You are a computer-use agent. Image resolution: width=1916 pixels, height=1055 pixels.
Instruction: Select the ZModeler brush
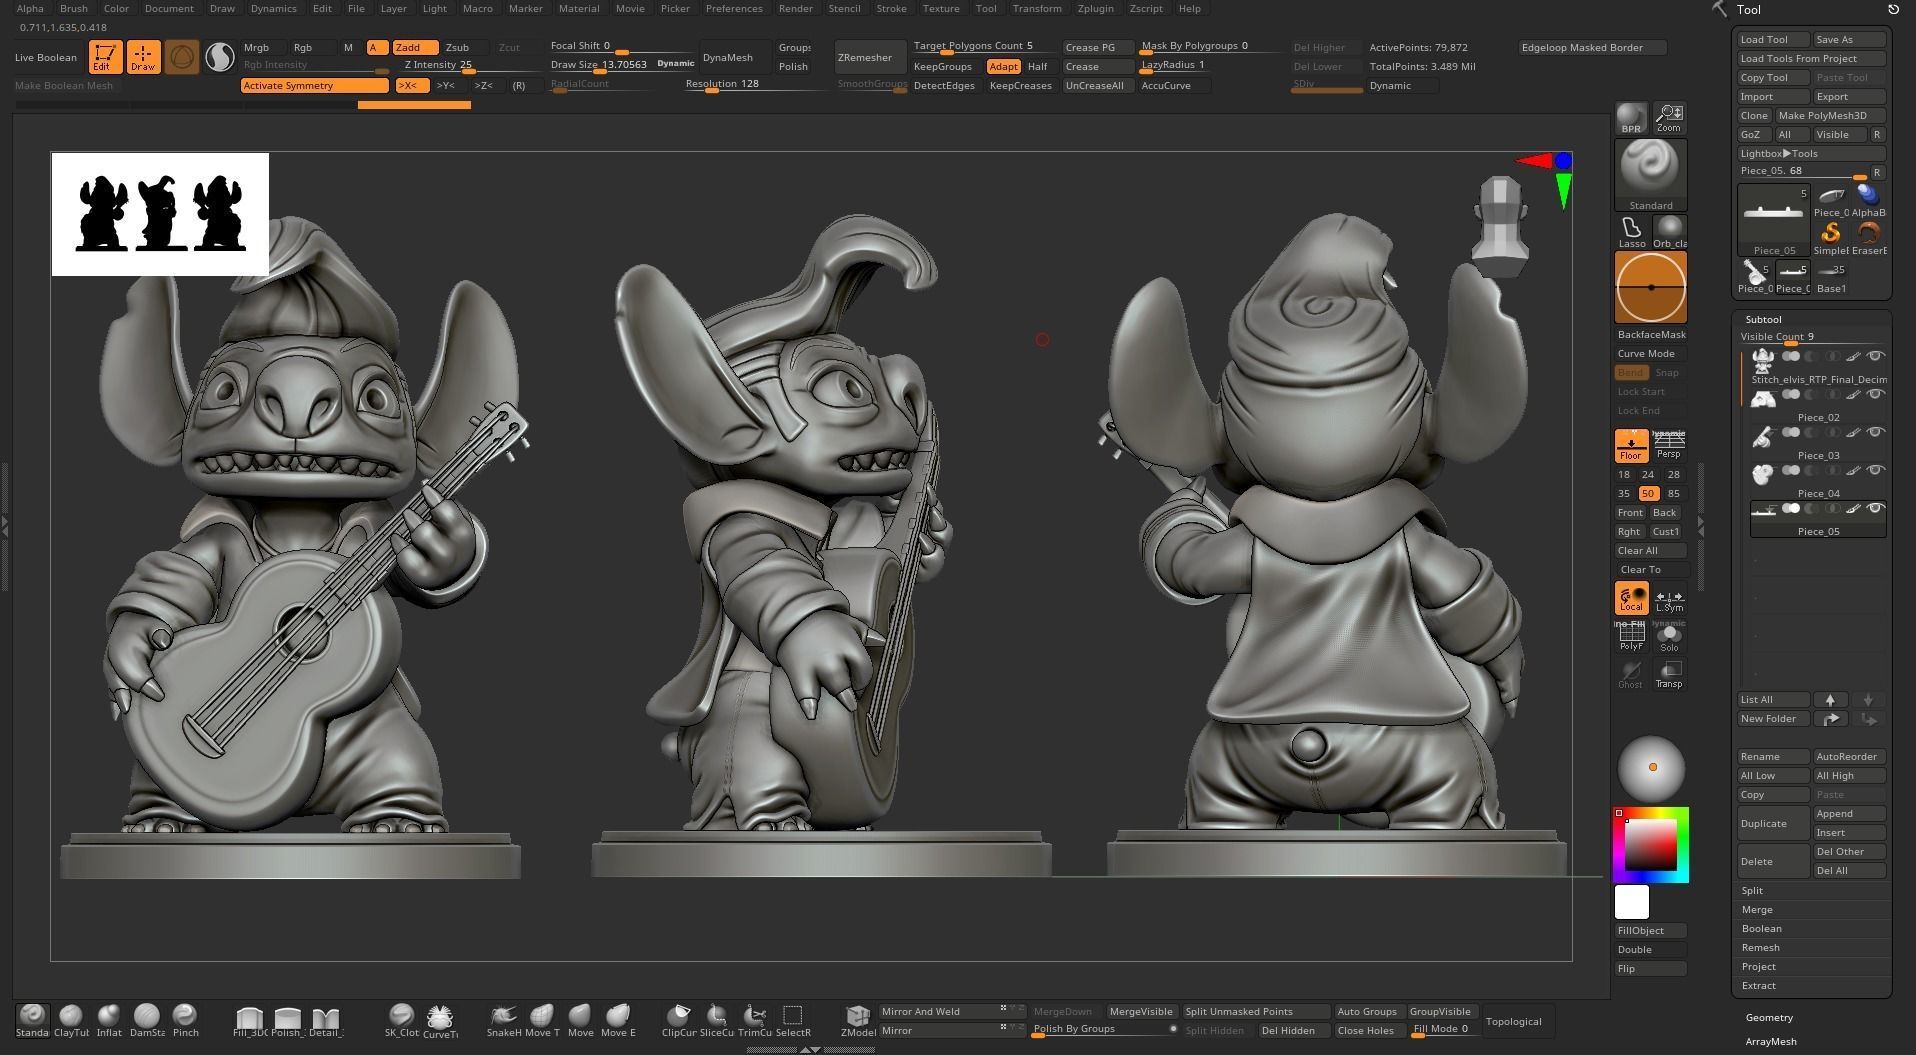[858, 1020]
